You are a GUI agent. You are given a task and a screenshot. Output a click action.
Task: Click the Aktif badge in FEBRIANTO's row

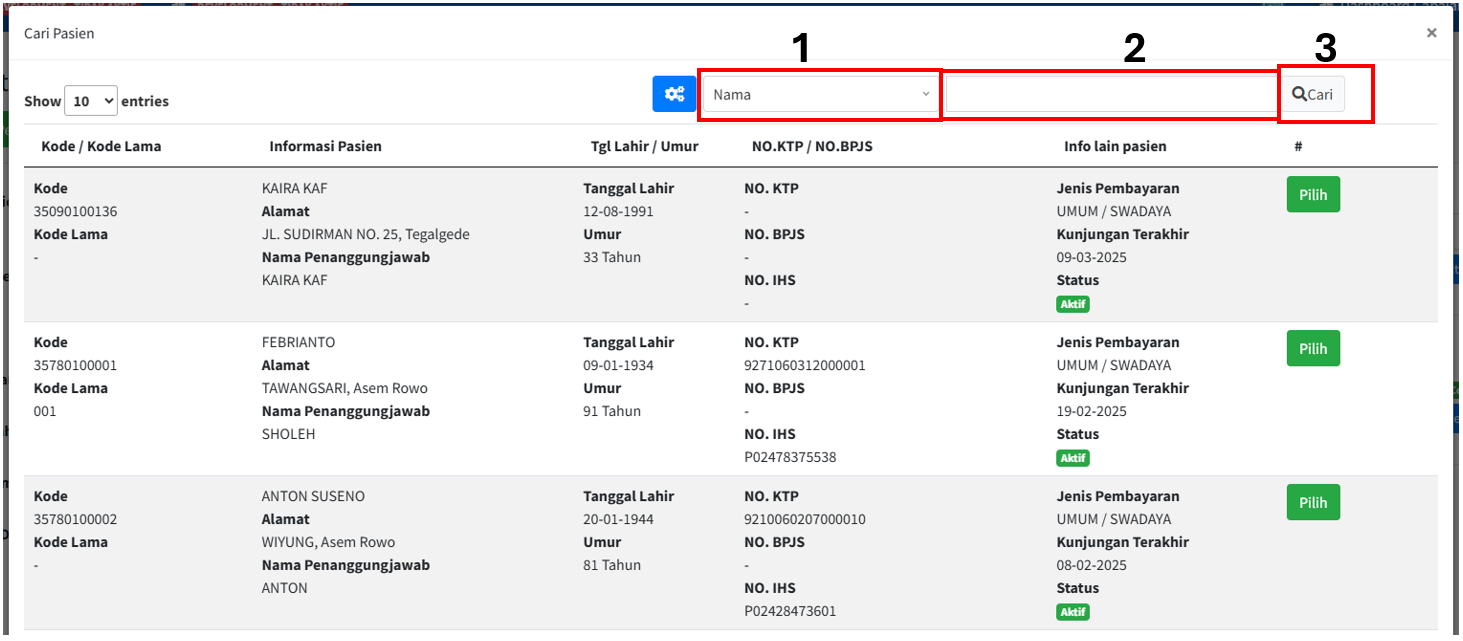tap(1072, 458)
